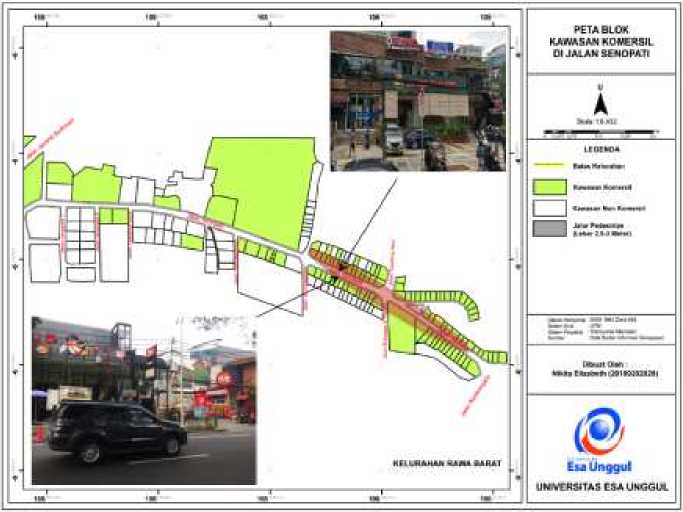683x512 pixels.
Task: Click the scale bar below north arrow
Action: click(x=599, y=131)
